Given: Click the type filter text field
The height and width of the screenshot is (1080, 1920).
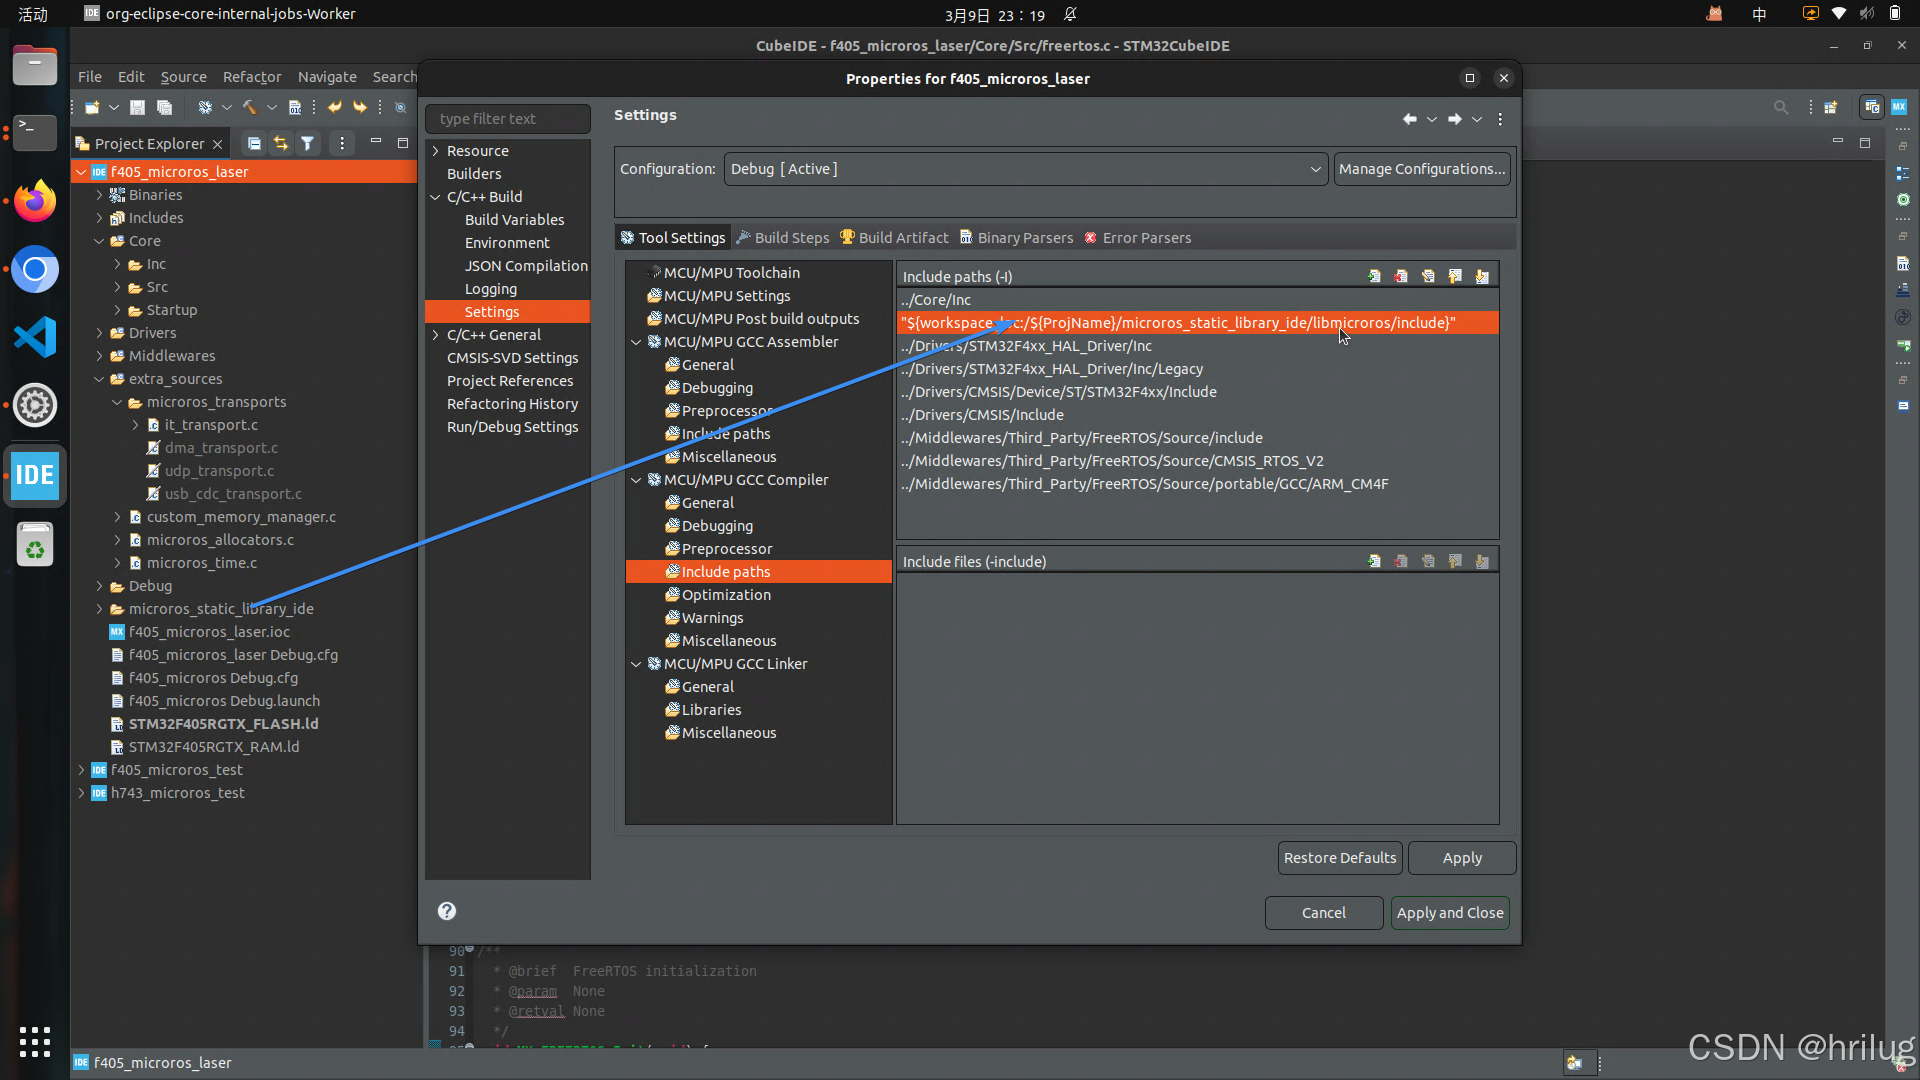Looking at the screenshot, I should pos(508,119).
